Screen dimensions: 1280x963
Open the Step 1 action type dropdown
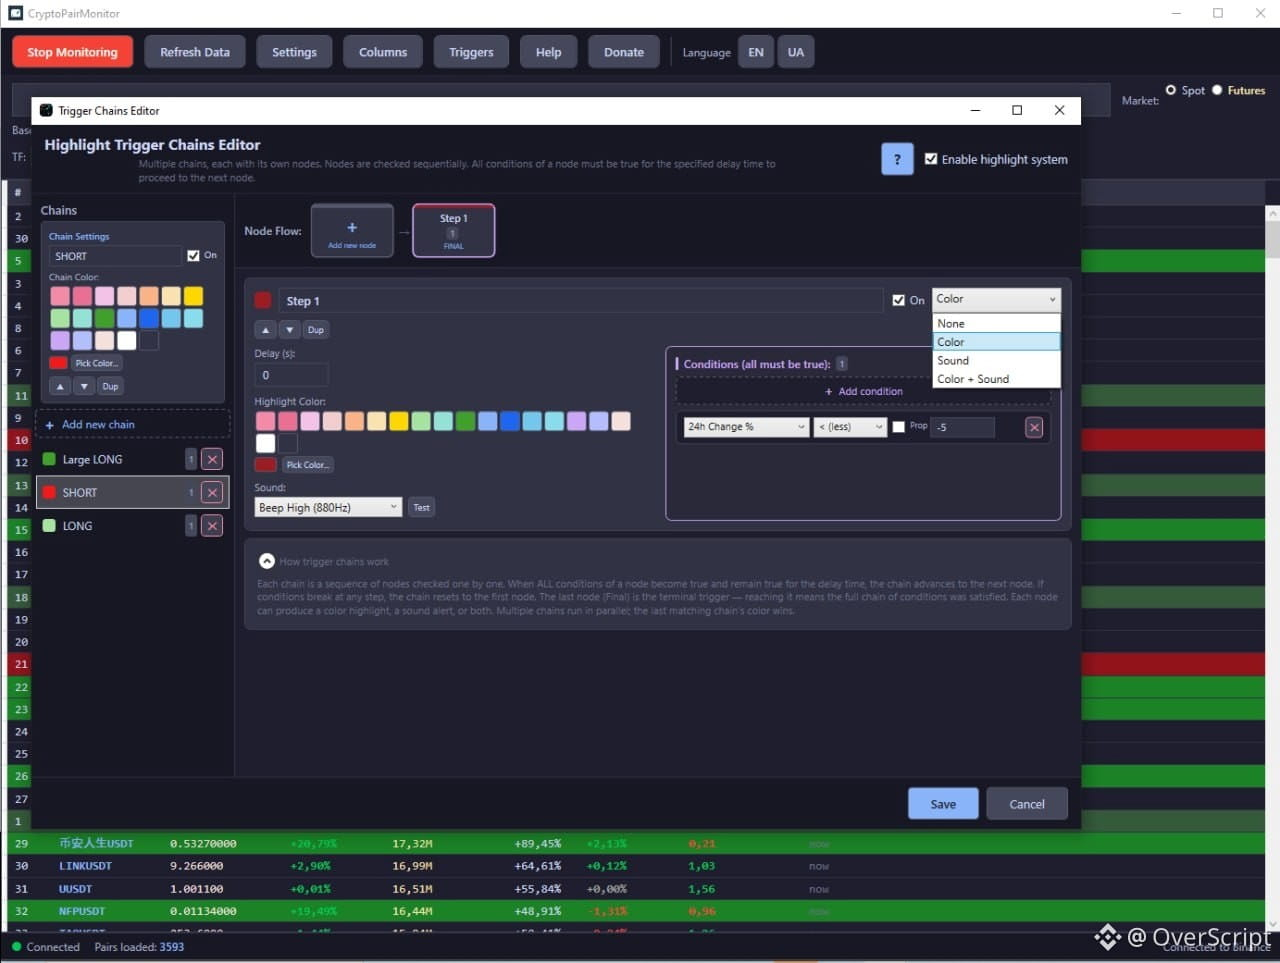click(x=996, y=299)
